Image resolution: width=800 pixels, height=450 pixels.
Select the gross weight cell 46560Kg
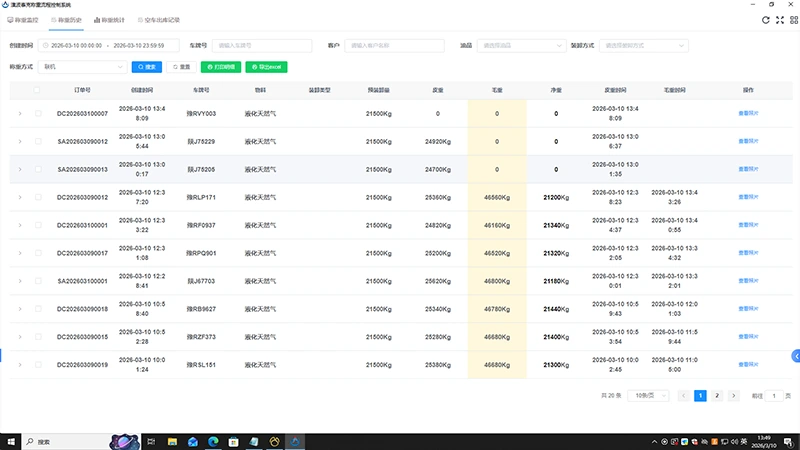click(497, 197)
